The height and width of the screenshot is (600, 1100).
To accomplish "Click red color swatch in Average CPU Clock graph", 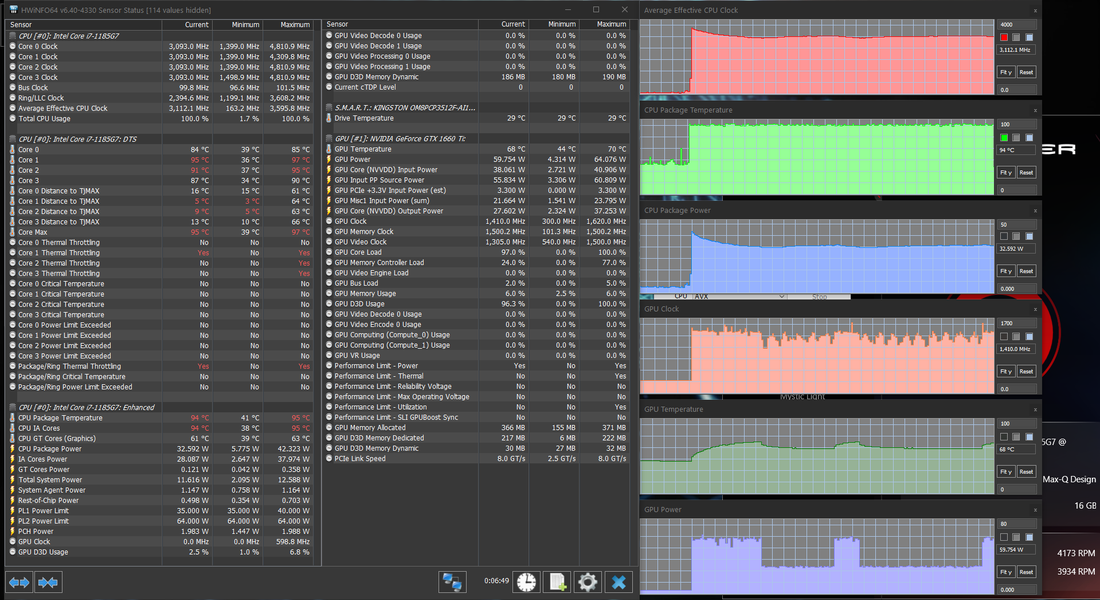I will pyautogui.click(x=1004, y=37).
